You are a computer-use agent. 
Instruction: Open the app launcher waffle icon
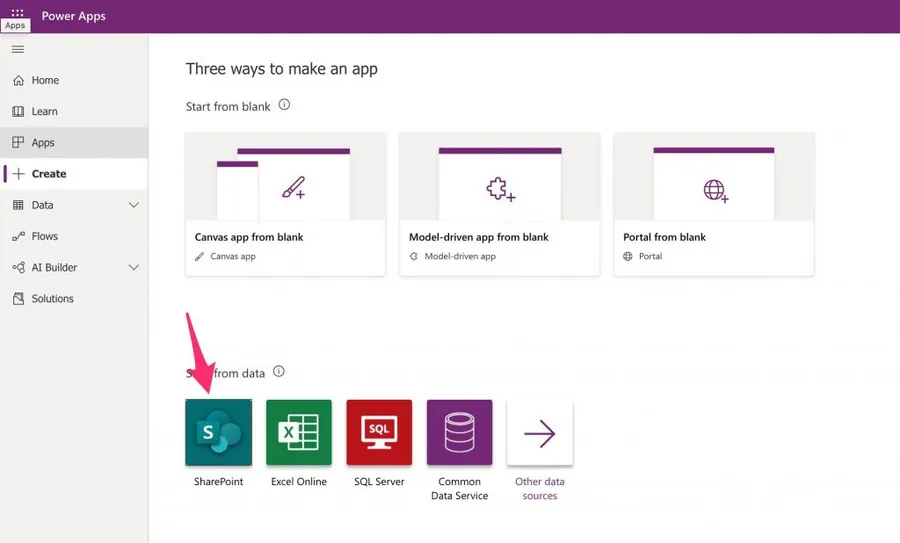click(17, 13)
